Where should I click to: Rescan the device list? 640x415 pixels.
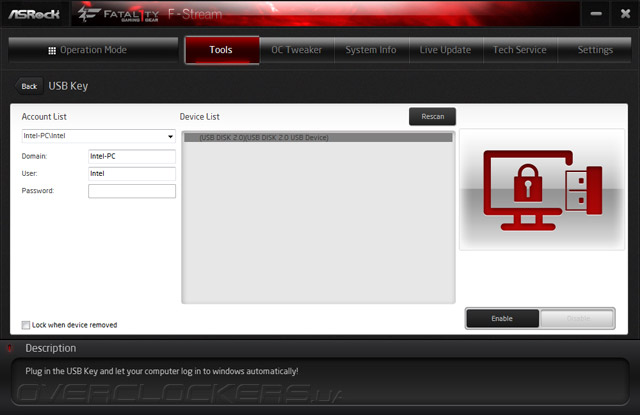(x=432, y=116)
